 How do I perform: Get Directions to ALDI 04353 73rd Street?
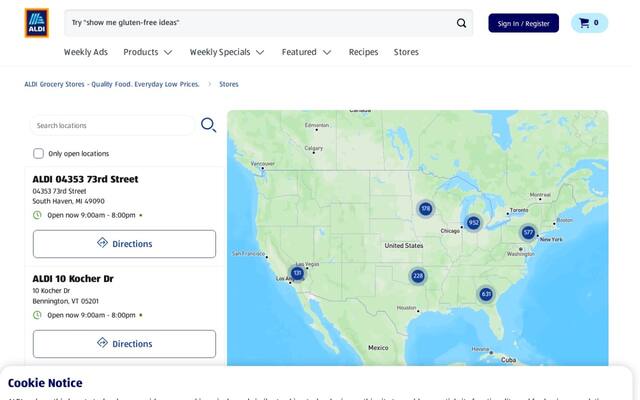click(x=124, y=244)
